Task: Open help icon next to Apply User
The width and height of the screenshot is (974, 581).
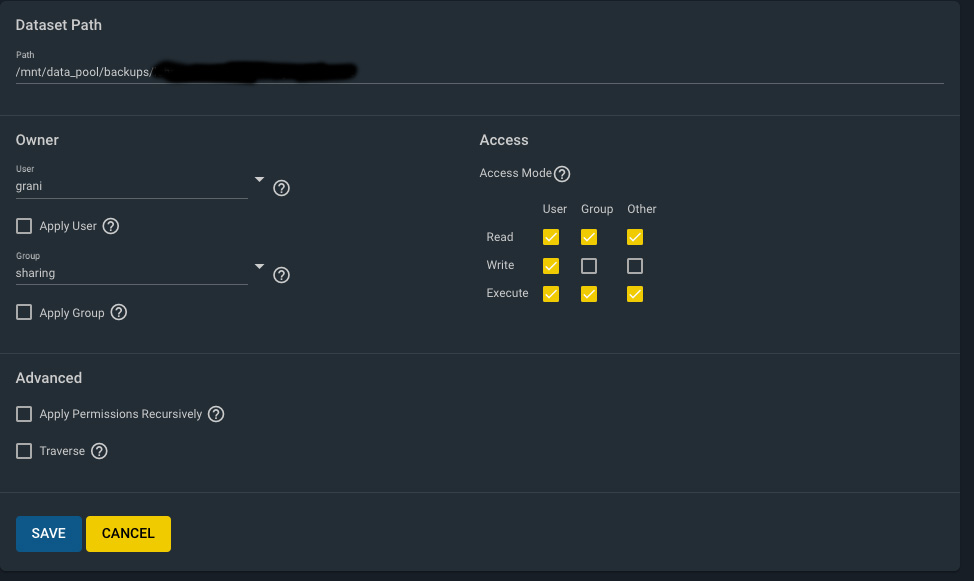Action: 111,226
